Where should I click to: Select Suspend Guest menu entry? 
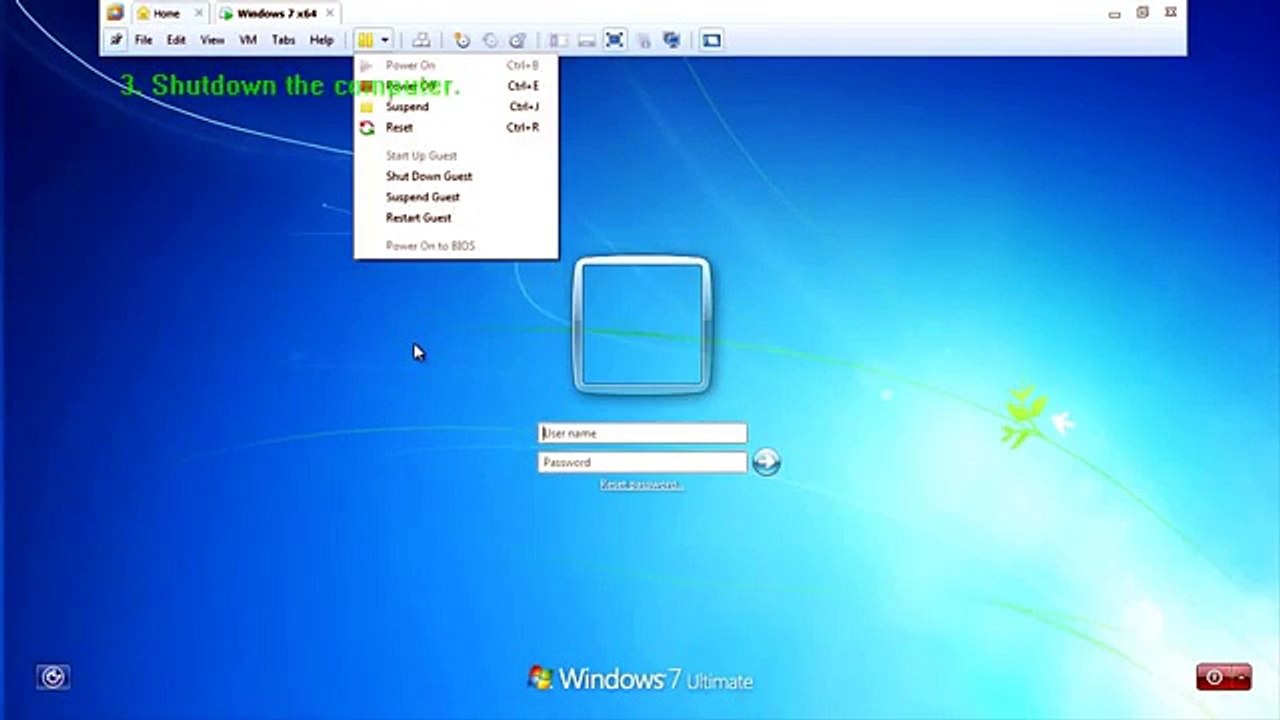pos(456,197)
